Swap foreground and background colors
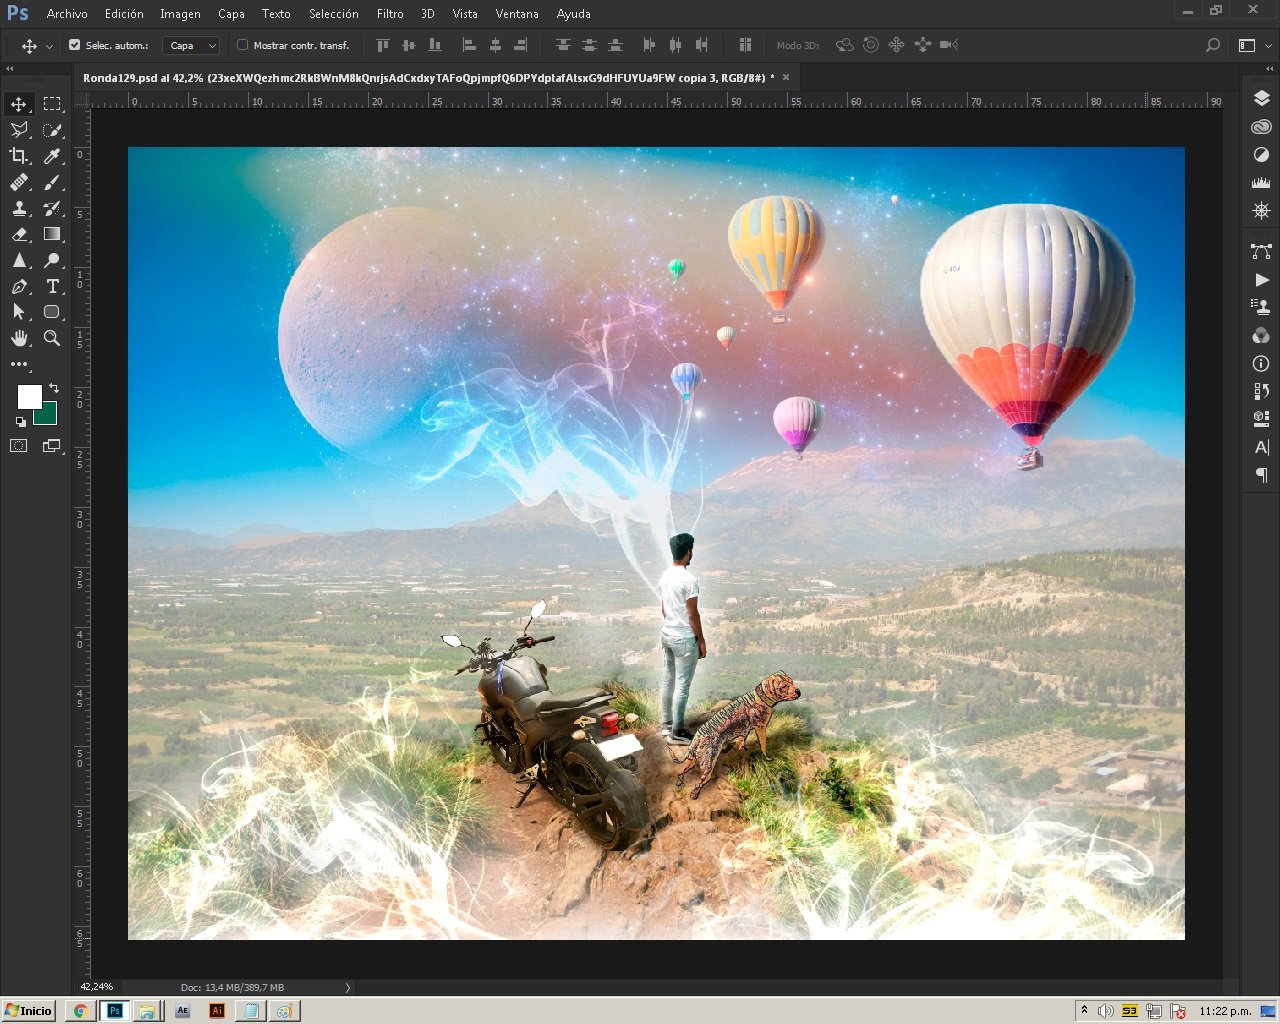The width and height of the screenshot is (1280, 1024). point(54,388)
